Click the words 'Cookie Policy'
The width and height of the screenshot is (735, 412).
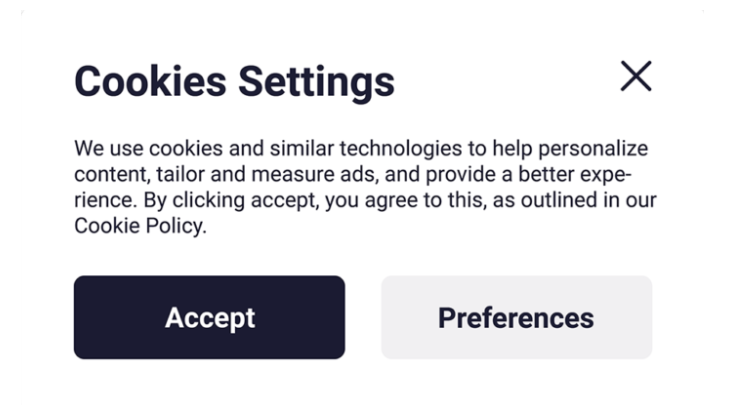tap(138, 226)
